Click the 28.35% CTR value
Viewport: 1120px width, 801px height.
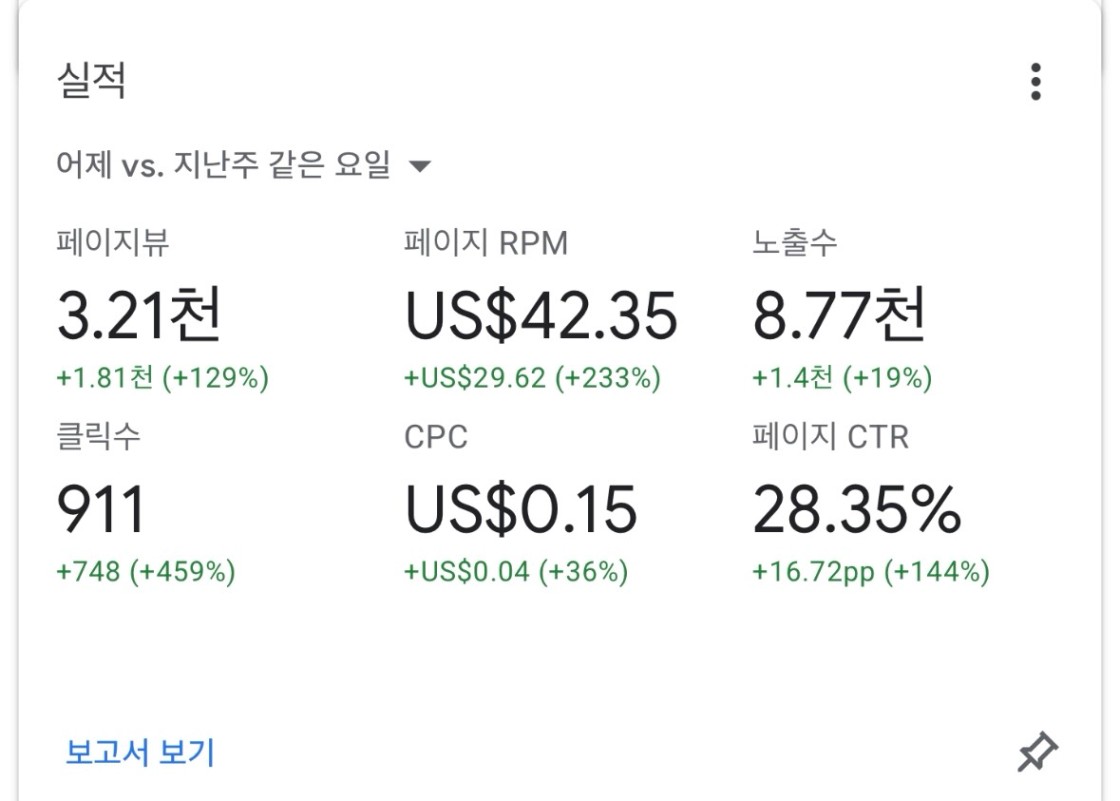click(856, 509)
